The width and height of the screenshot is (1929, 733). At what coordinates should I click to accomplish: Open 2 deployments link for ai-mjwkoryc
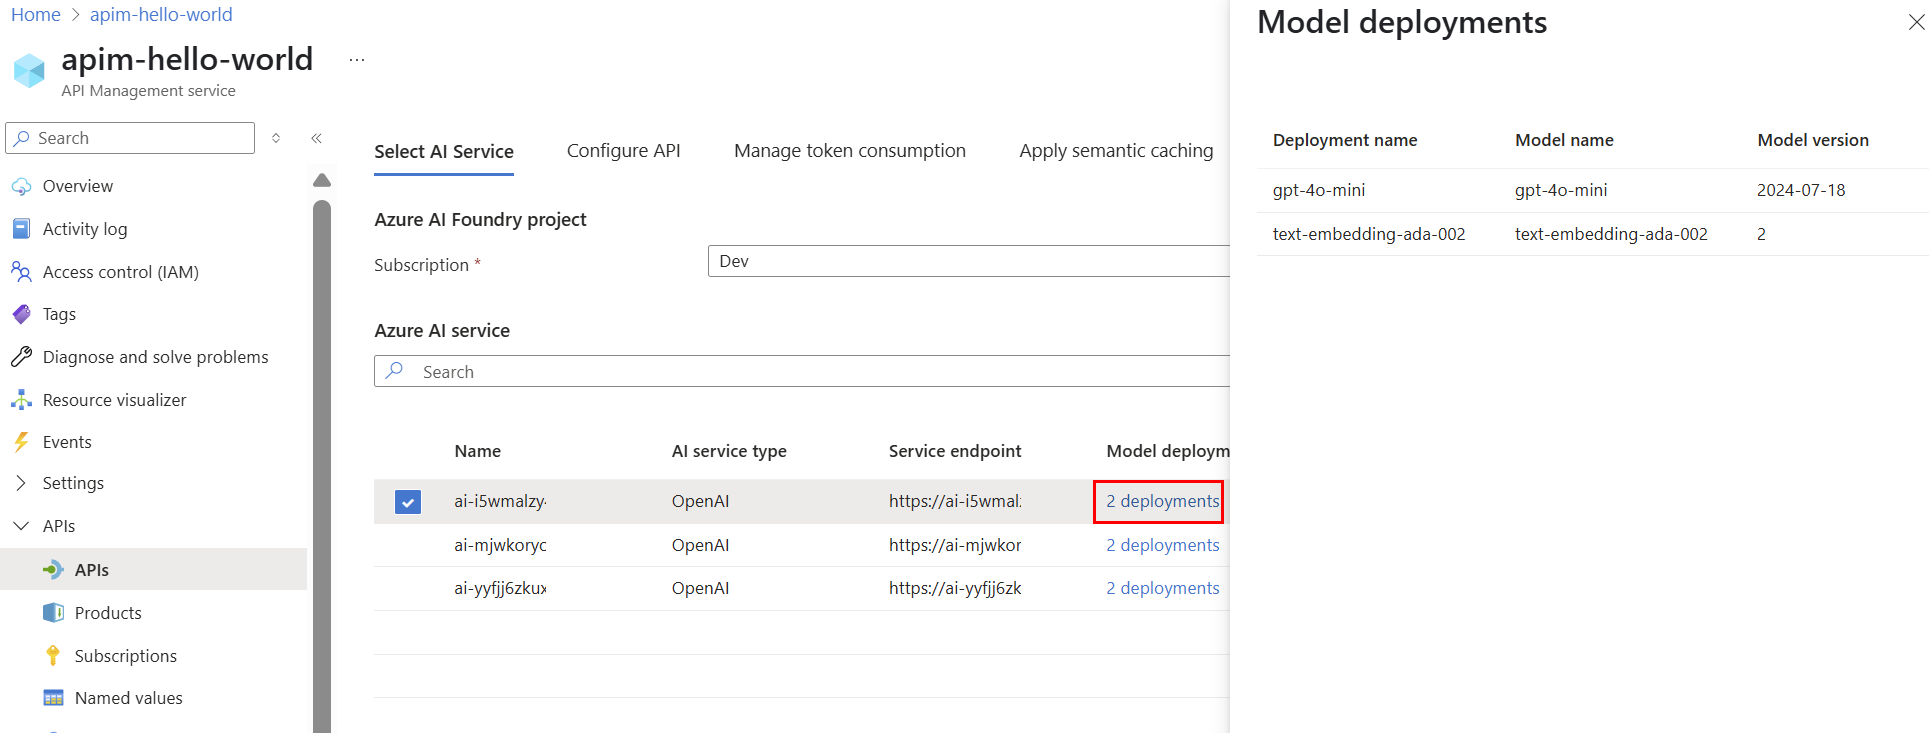tap(1162, 545)
